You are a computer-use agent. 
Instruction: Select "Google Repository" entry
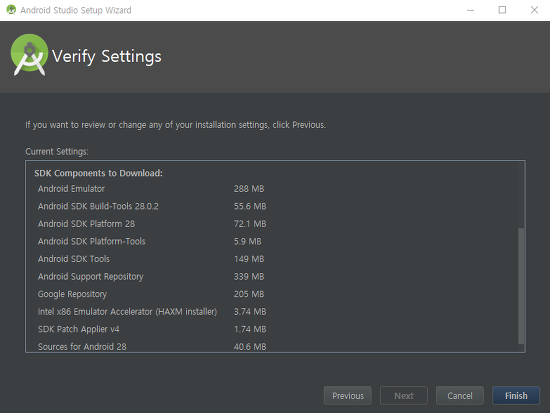pyautogui.click(x=72, y=294)
